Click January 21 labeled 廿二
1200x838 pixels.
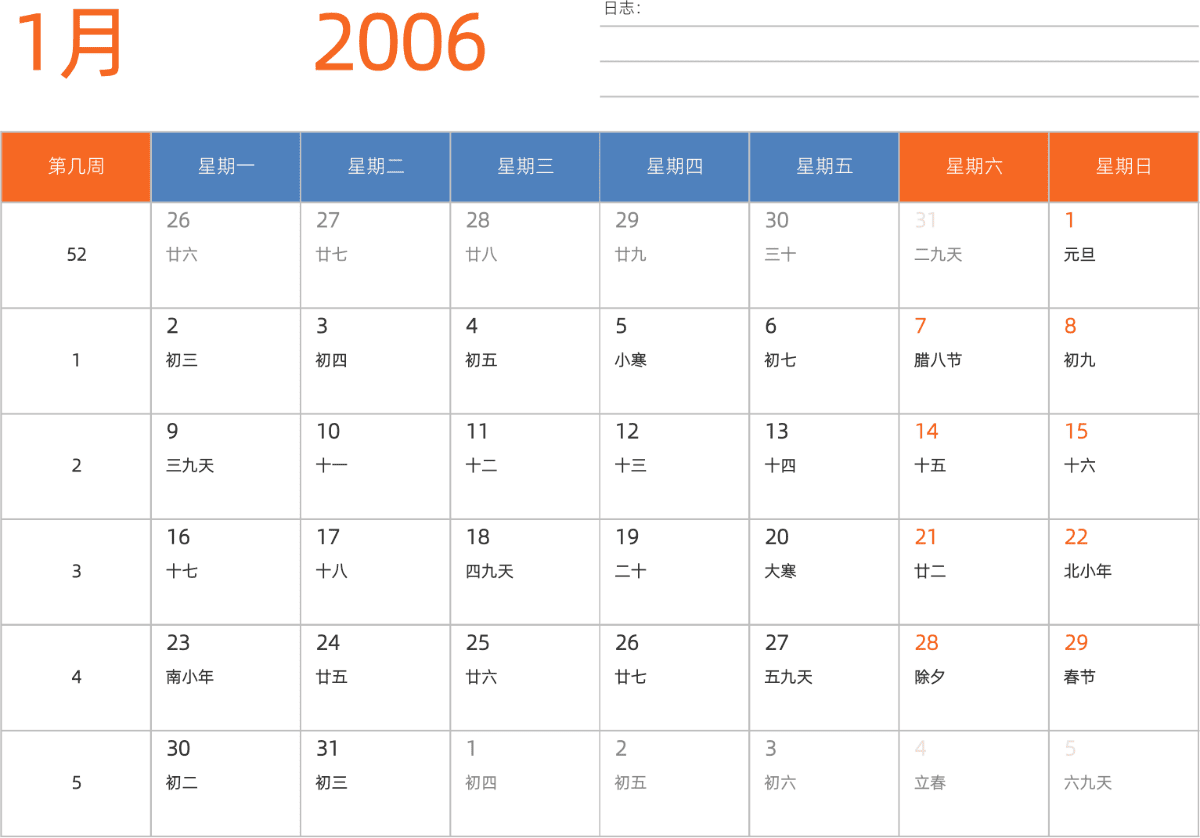[974, 572]
